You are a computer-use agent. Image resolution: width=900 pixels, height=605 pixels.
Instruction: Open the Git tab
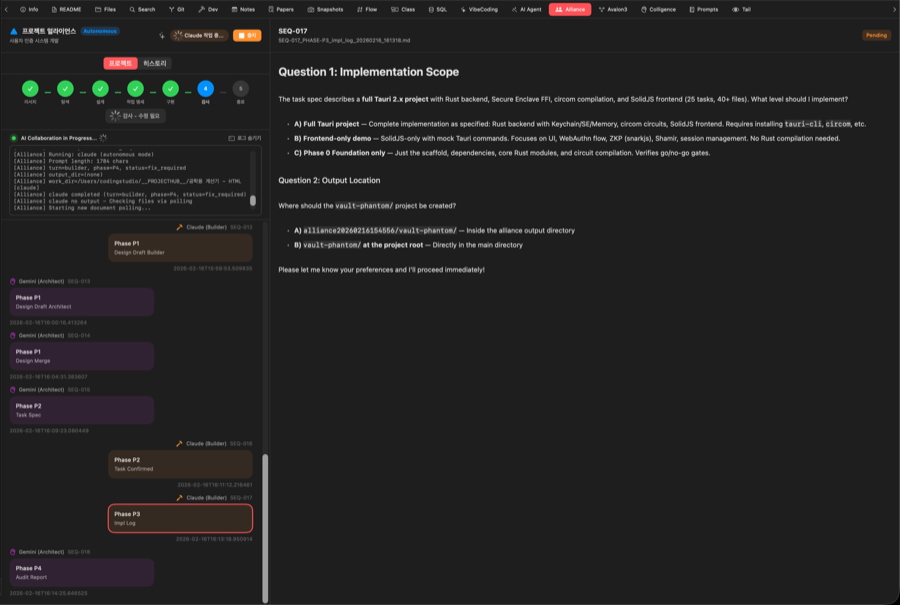177,9
